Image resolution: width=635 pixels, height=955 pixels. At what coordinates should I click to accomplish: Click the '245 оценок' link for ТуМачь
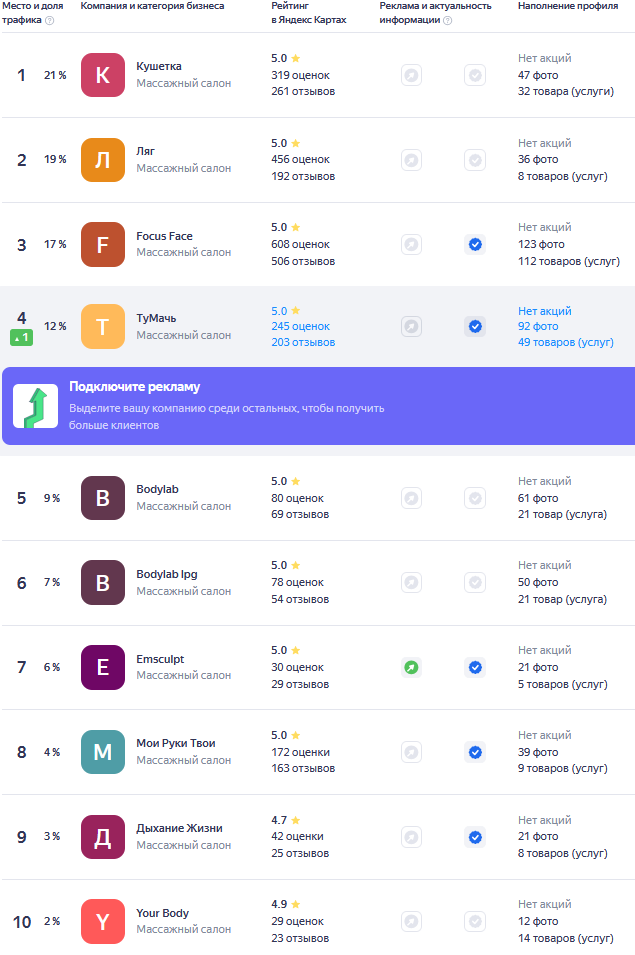click(x=300, y=326)
